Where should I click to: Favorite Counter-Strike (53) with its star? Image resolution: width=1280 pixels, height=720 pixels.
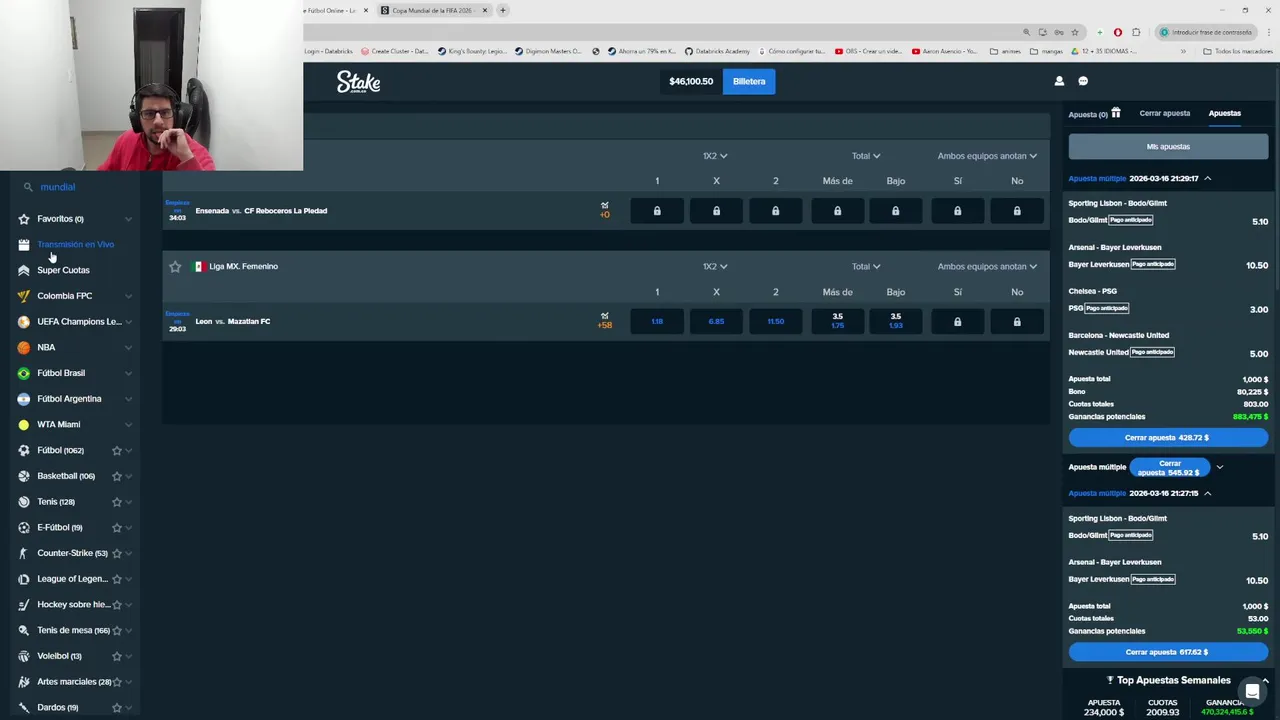point(117,553)
